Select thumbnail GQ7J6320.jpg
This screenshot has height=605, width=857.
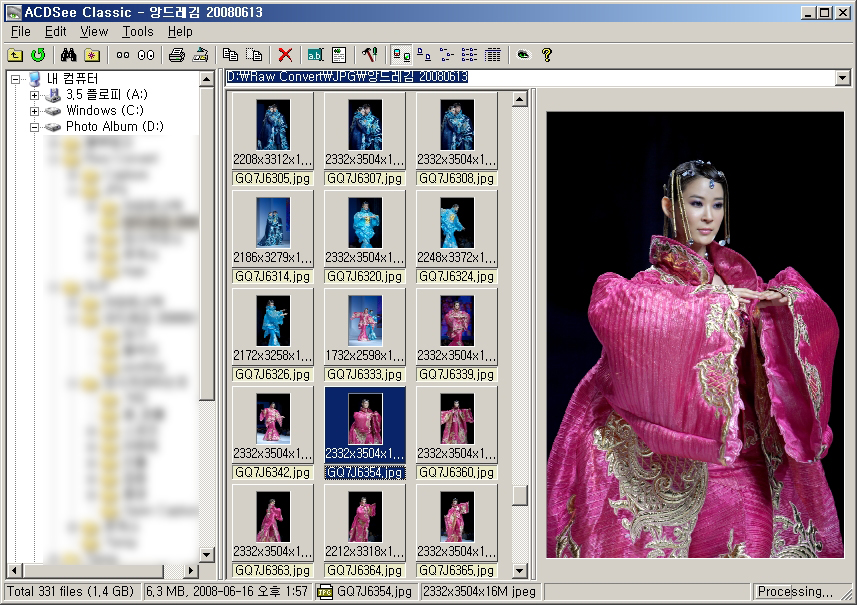click(x=365, y=237)
